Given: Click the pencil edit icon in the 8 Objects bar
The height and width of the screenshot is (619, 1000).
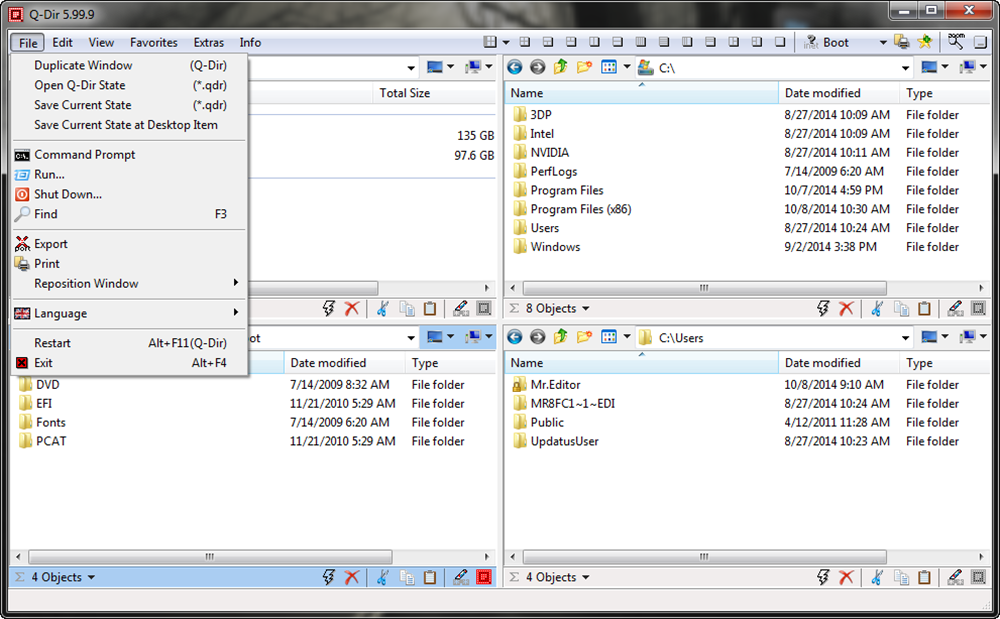Looking at the screenshot, I should 955,309.
